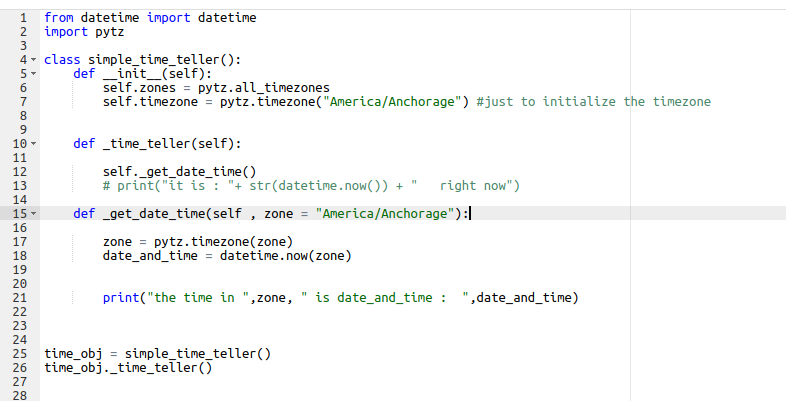This screenshot has height=401, width=786.
Task: Fold the _time_teller method at line 10
Action: tap(35, 144)
